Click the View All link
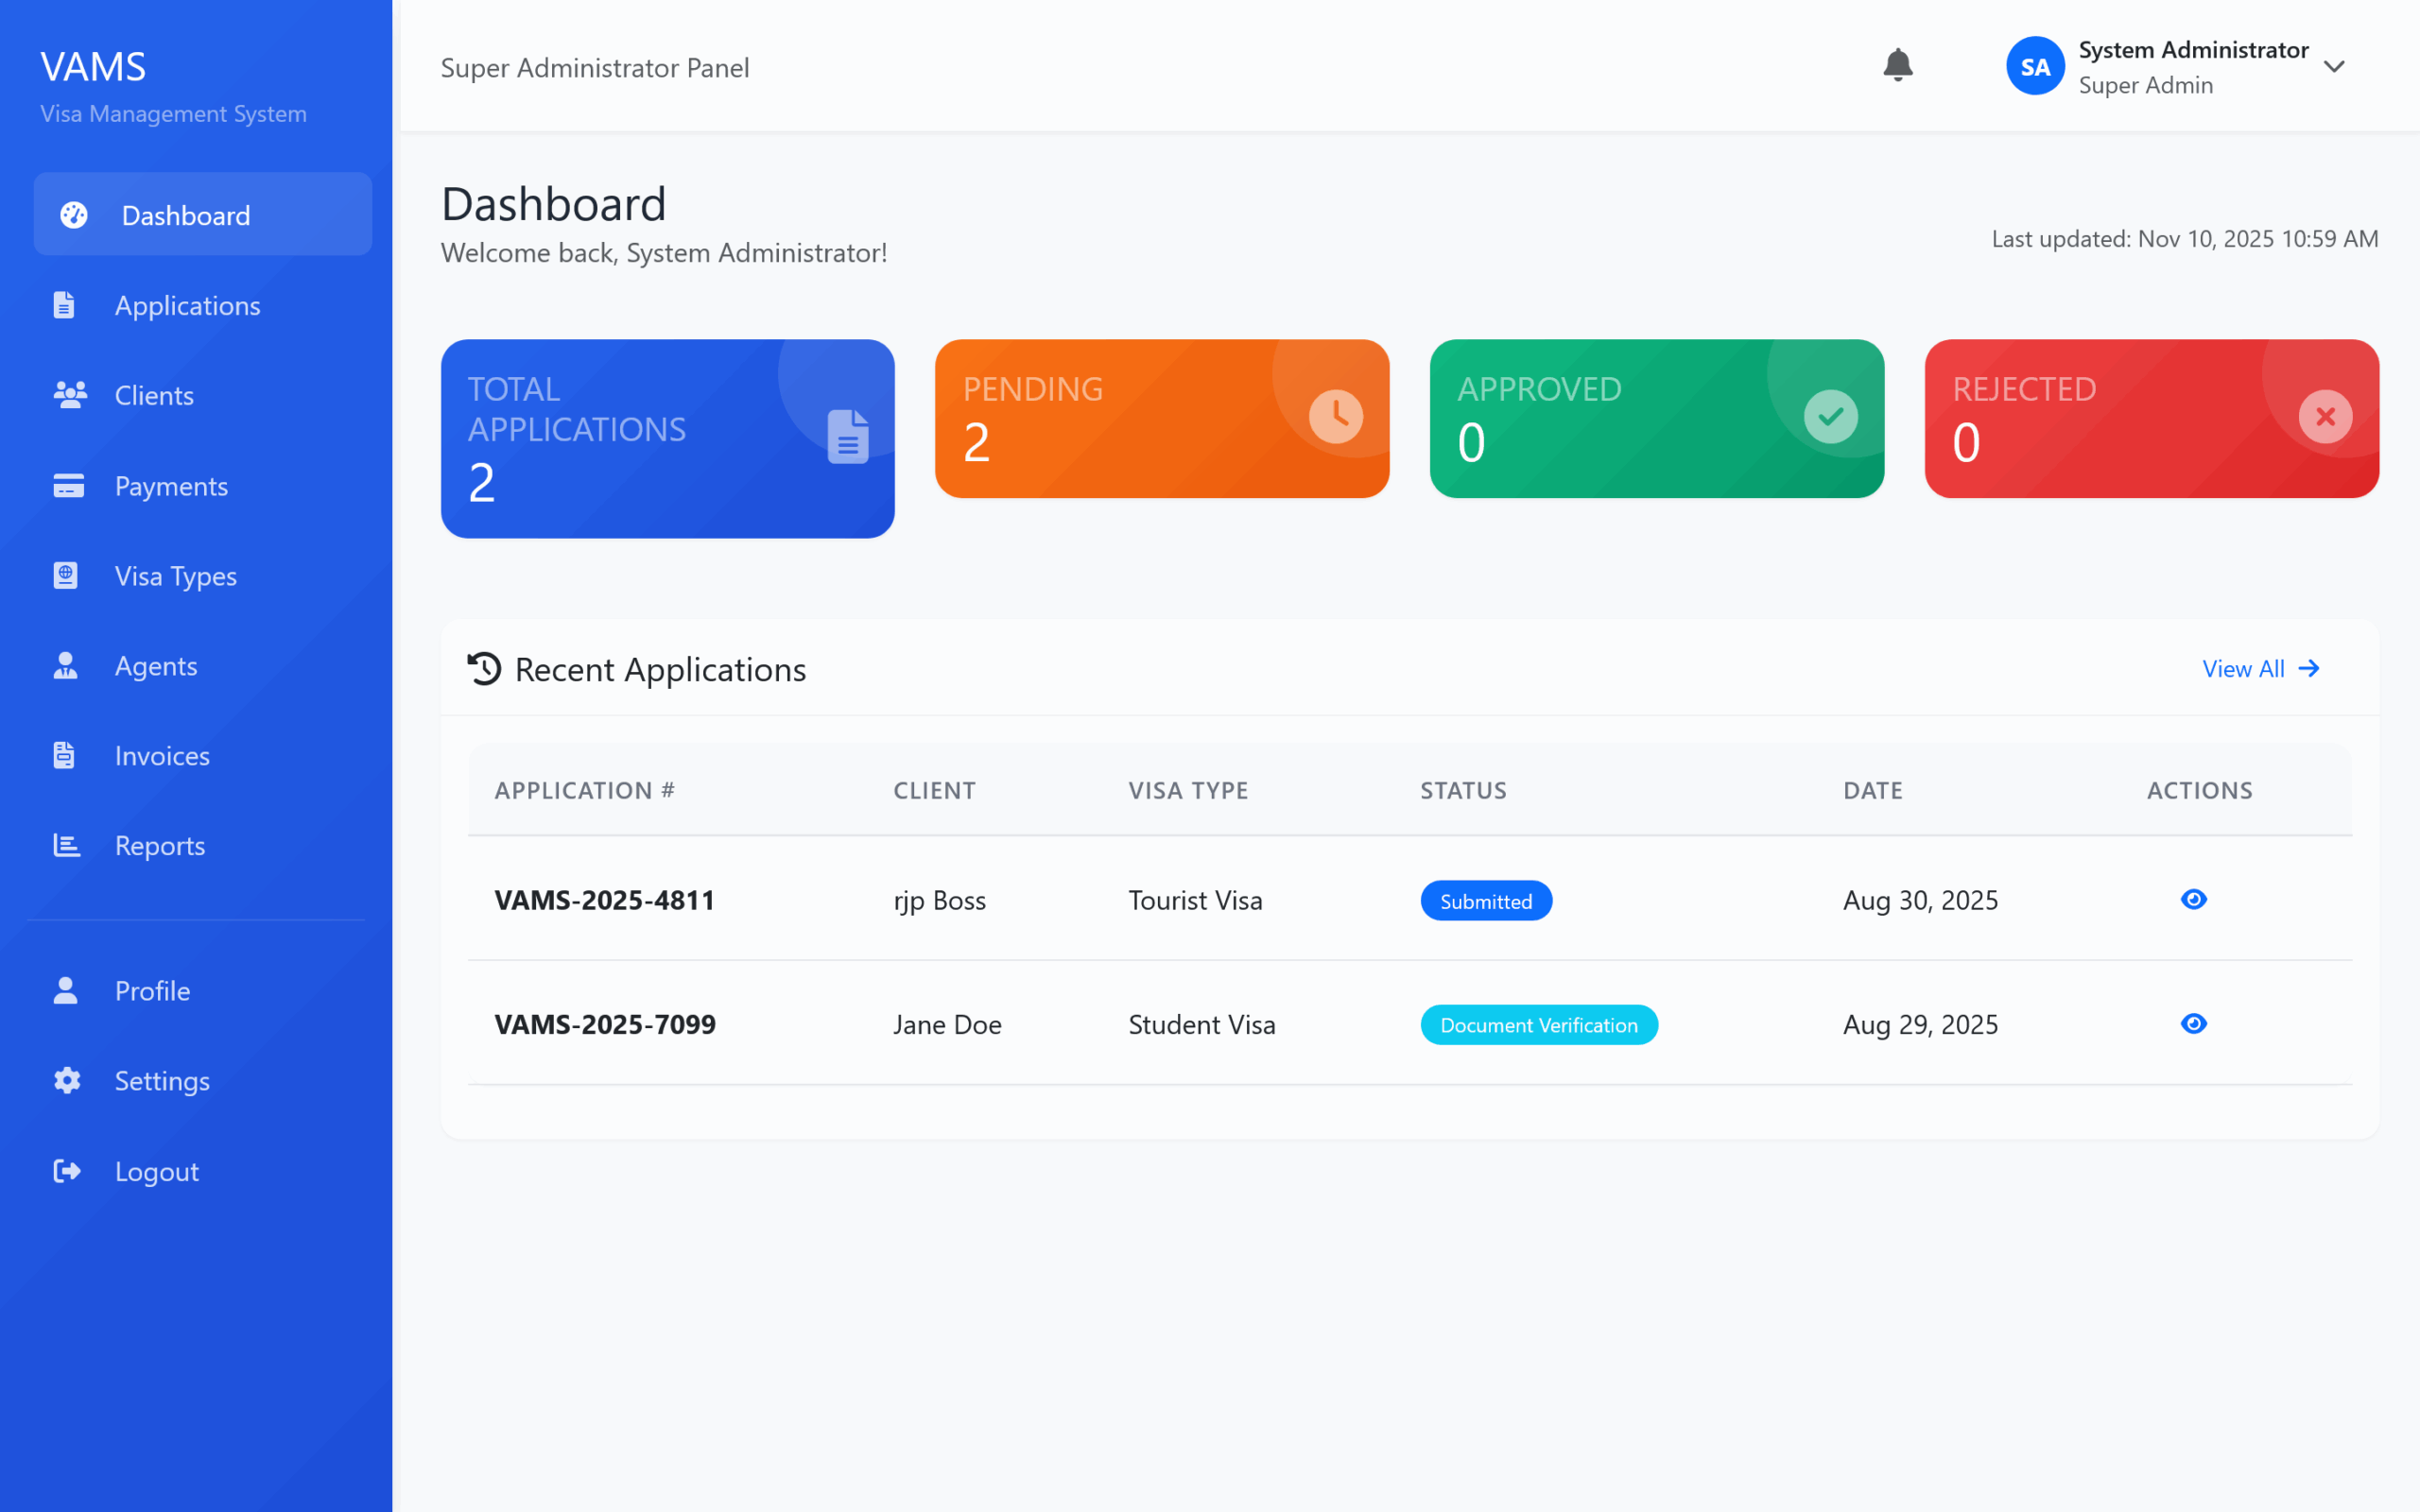 [2259, 668]
